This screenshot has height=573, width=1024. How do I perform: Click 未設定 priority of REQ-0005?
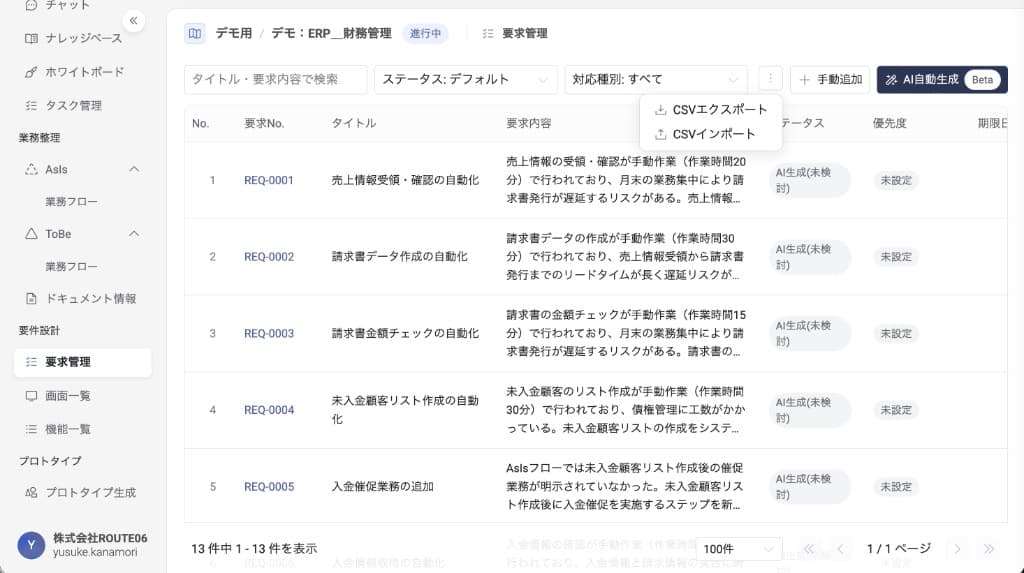[896, 487]
